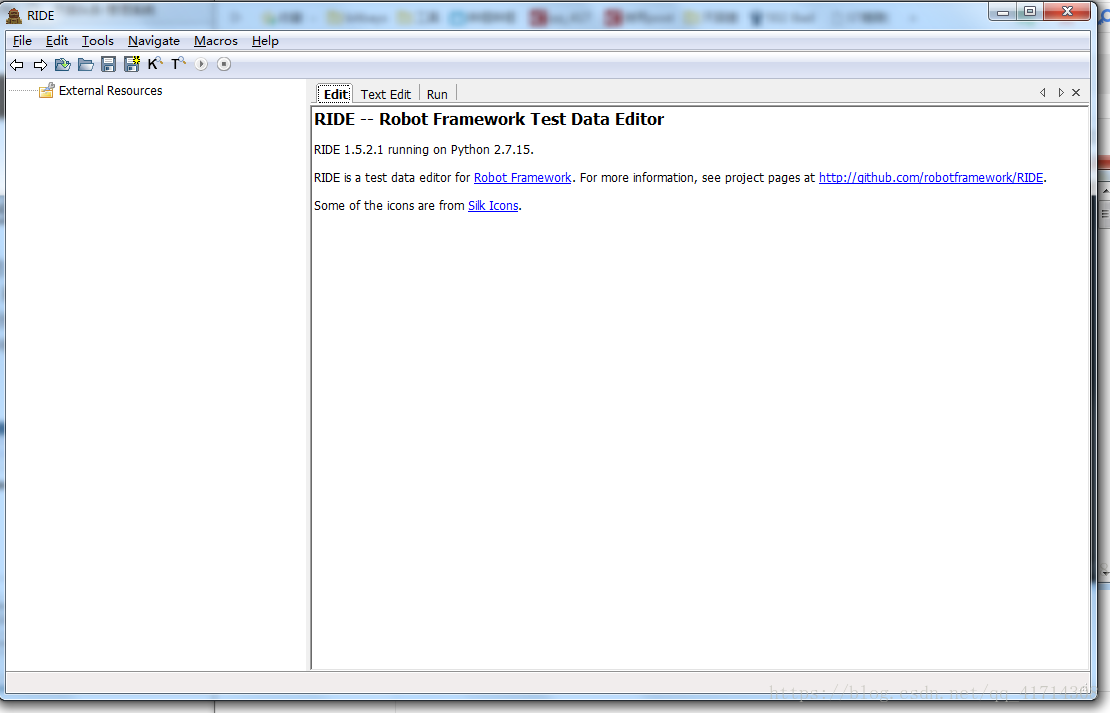Open the Navigate menu

154,41
